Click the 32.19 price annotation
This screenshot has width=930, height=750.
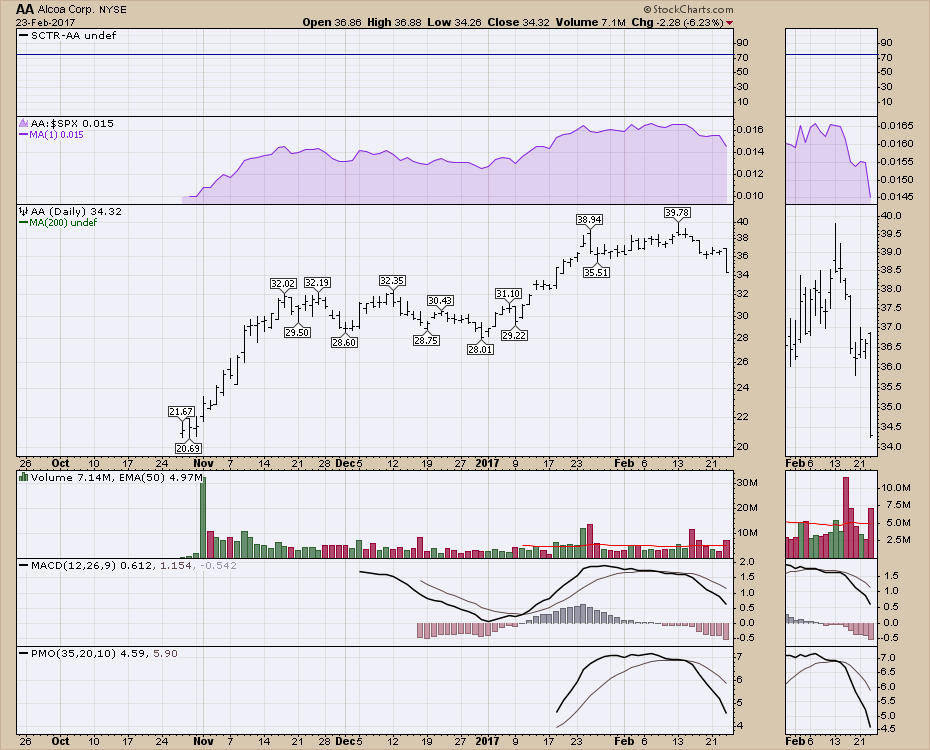(x=317, y=282)
